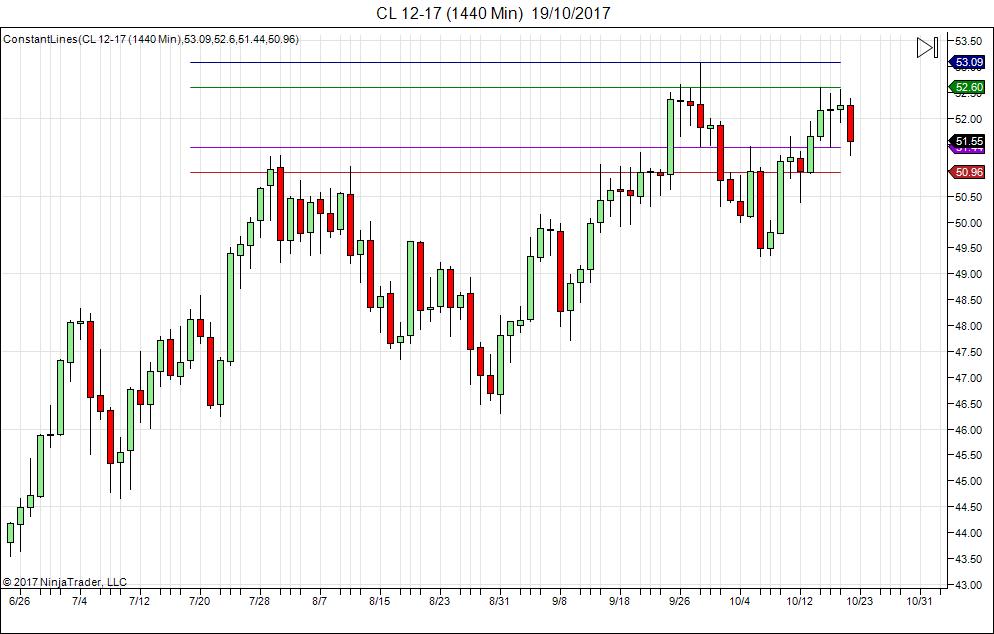Select the green 52.6 horizontal line
This screenshot has width=994, height=634.
coord(515,87)
